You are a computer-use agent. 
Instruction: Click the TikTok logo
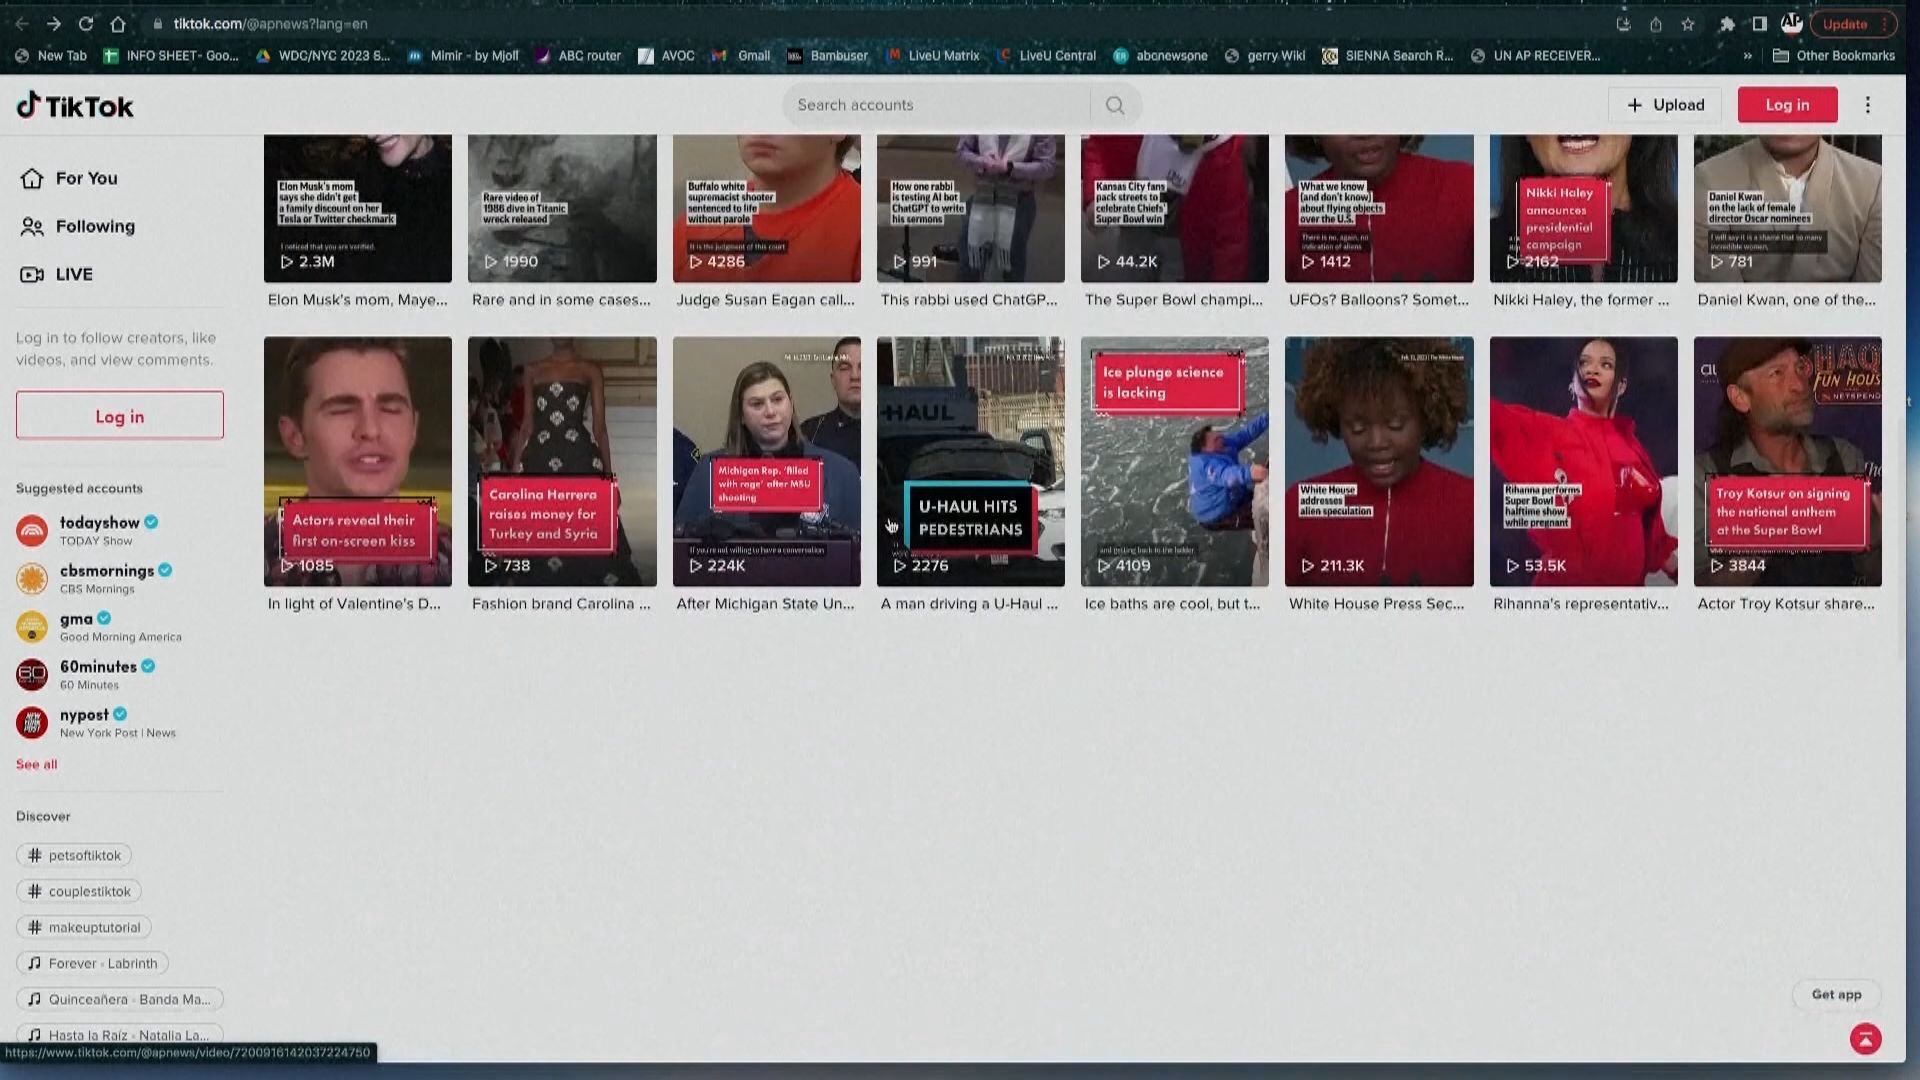point(75,106)
